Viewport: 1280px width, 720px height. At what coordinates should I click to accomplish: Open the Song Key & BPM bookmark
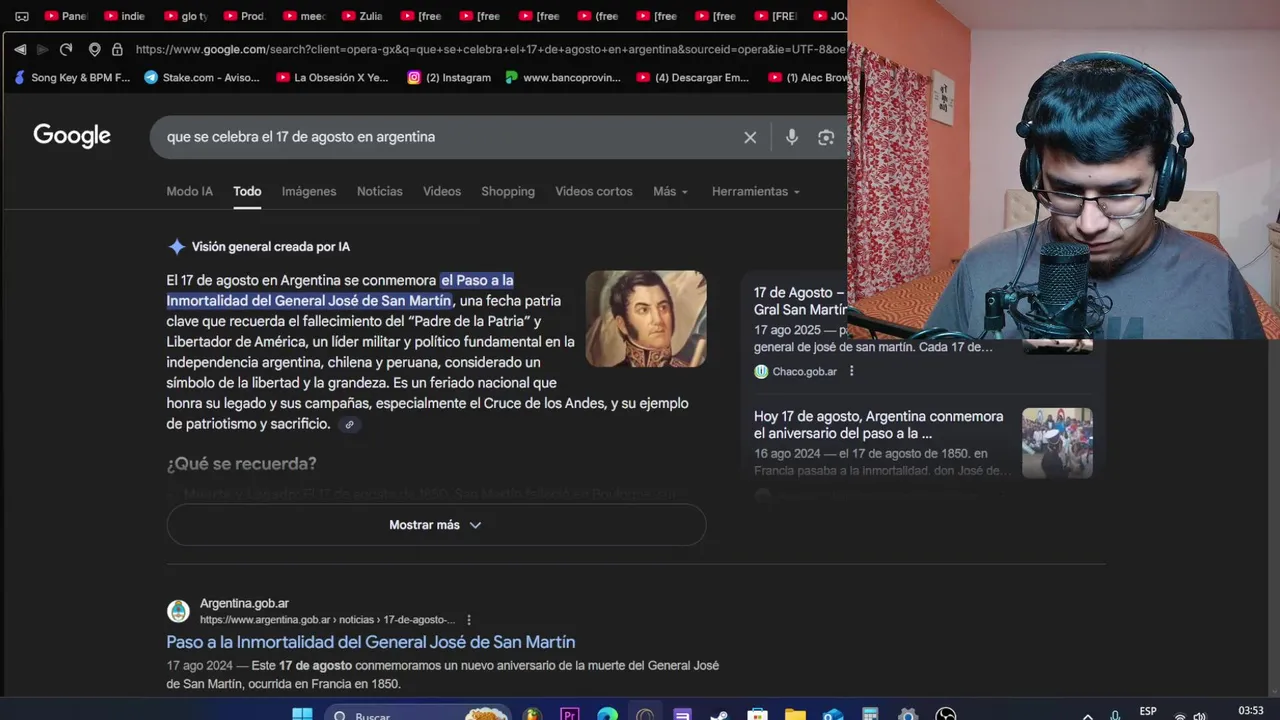point(72,77)
